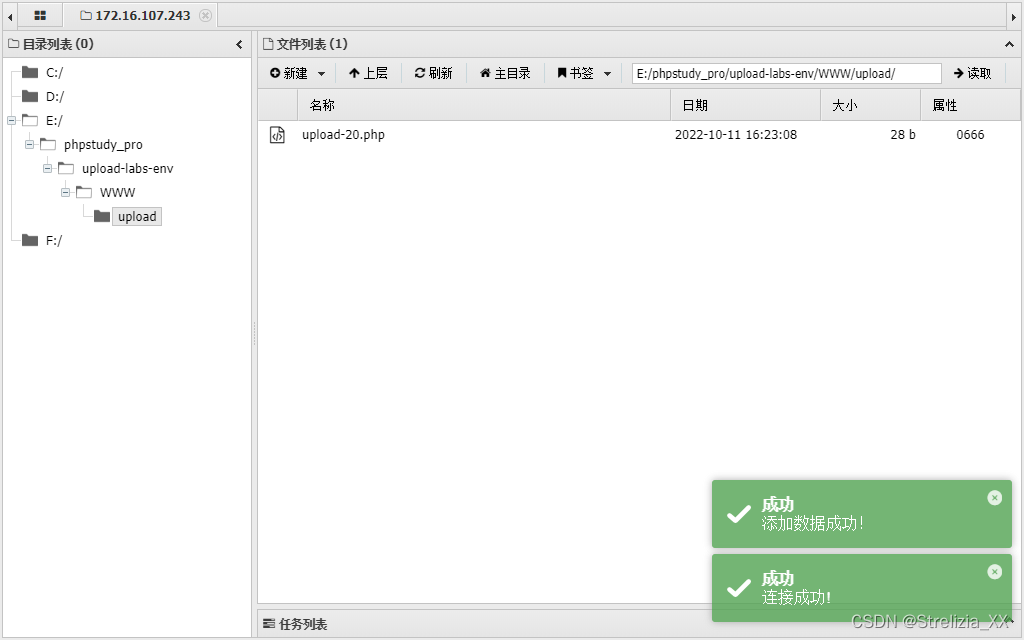Collapse directory panel with the left-pointing chevron
1024x640 pixels.
239,44
